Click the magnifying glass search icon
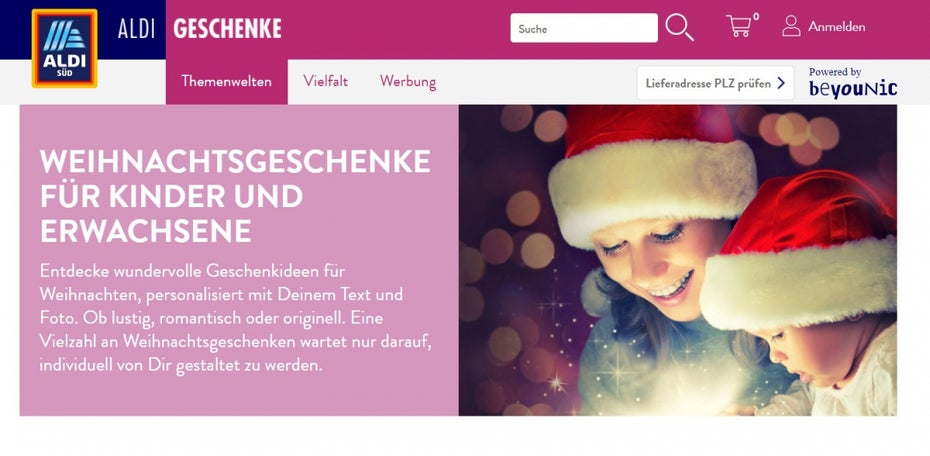The image size is (930, 456). coord(679,27)
